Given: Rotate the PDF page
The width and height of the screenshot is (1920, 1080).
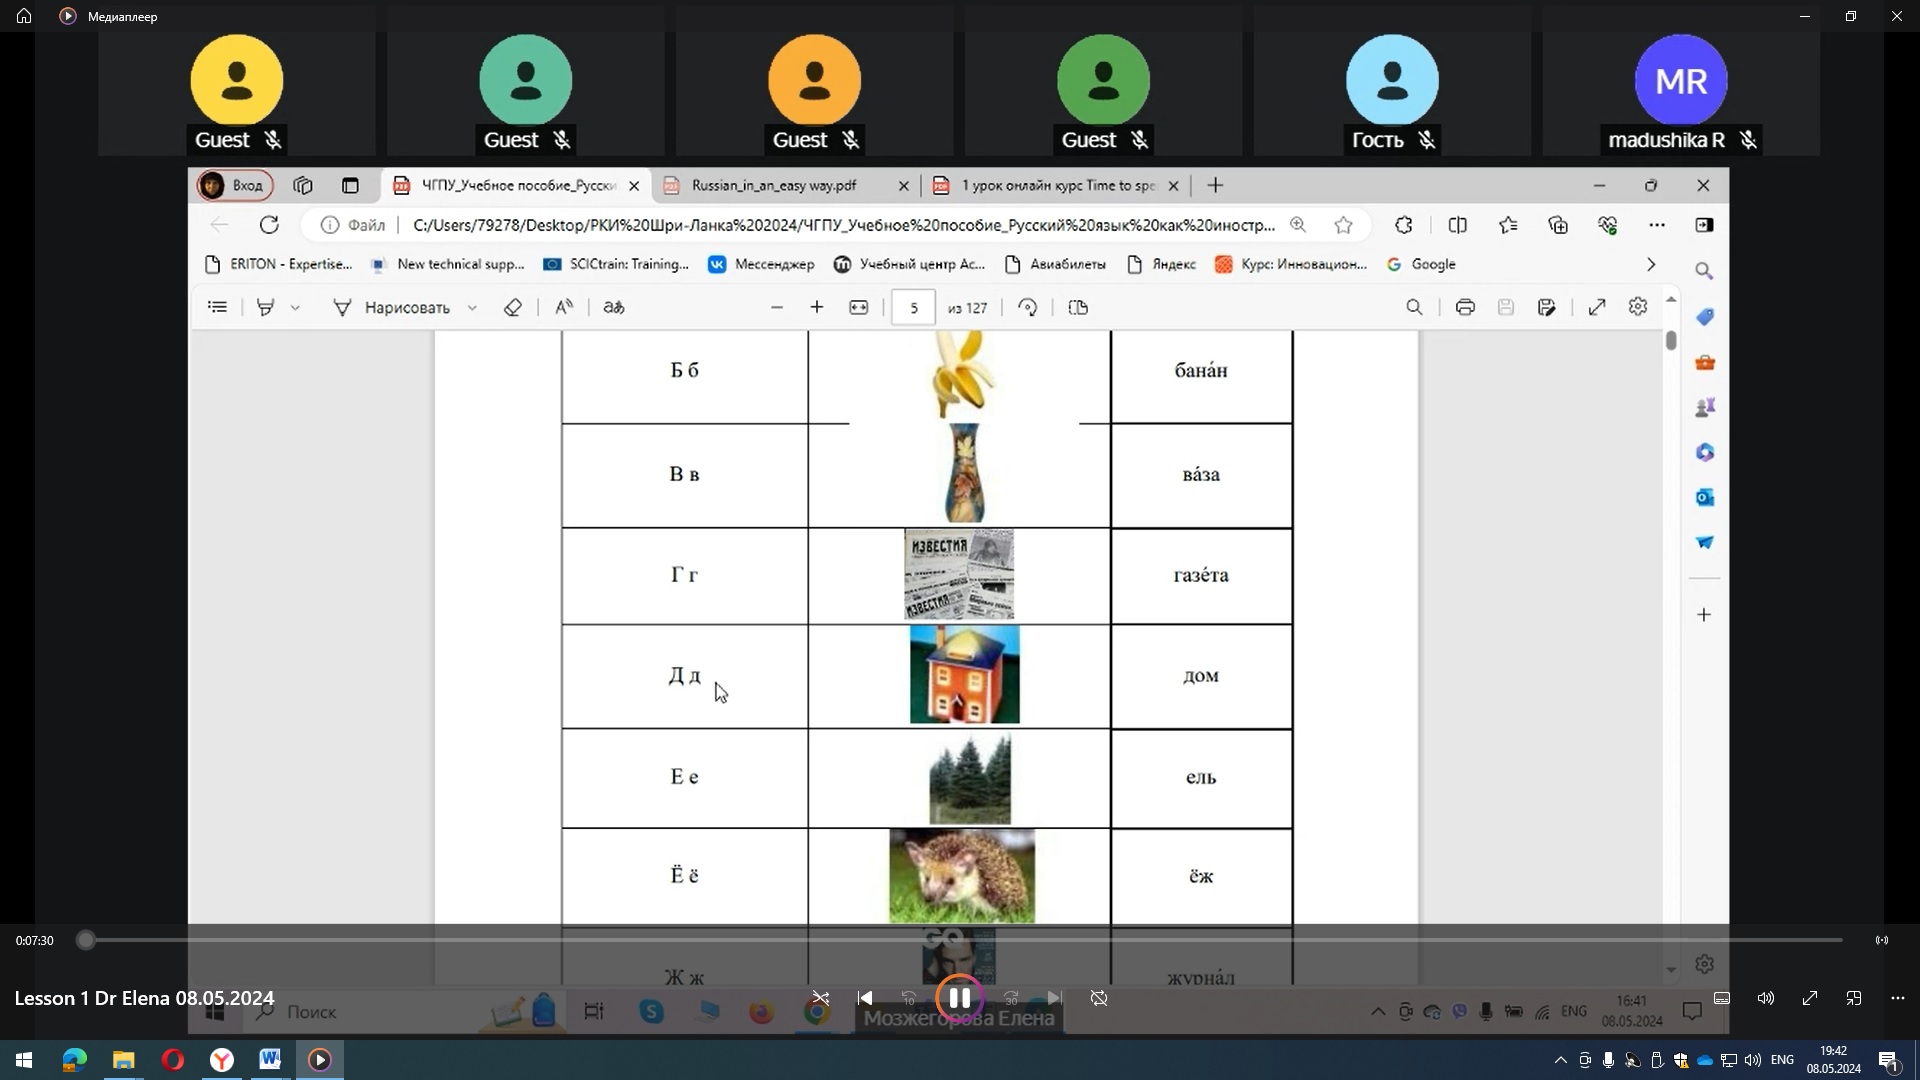Looking at the screenshot, I should click(x=1028, y=307).
